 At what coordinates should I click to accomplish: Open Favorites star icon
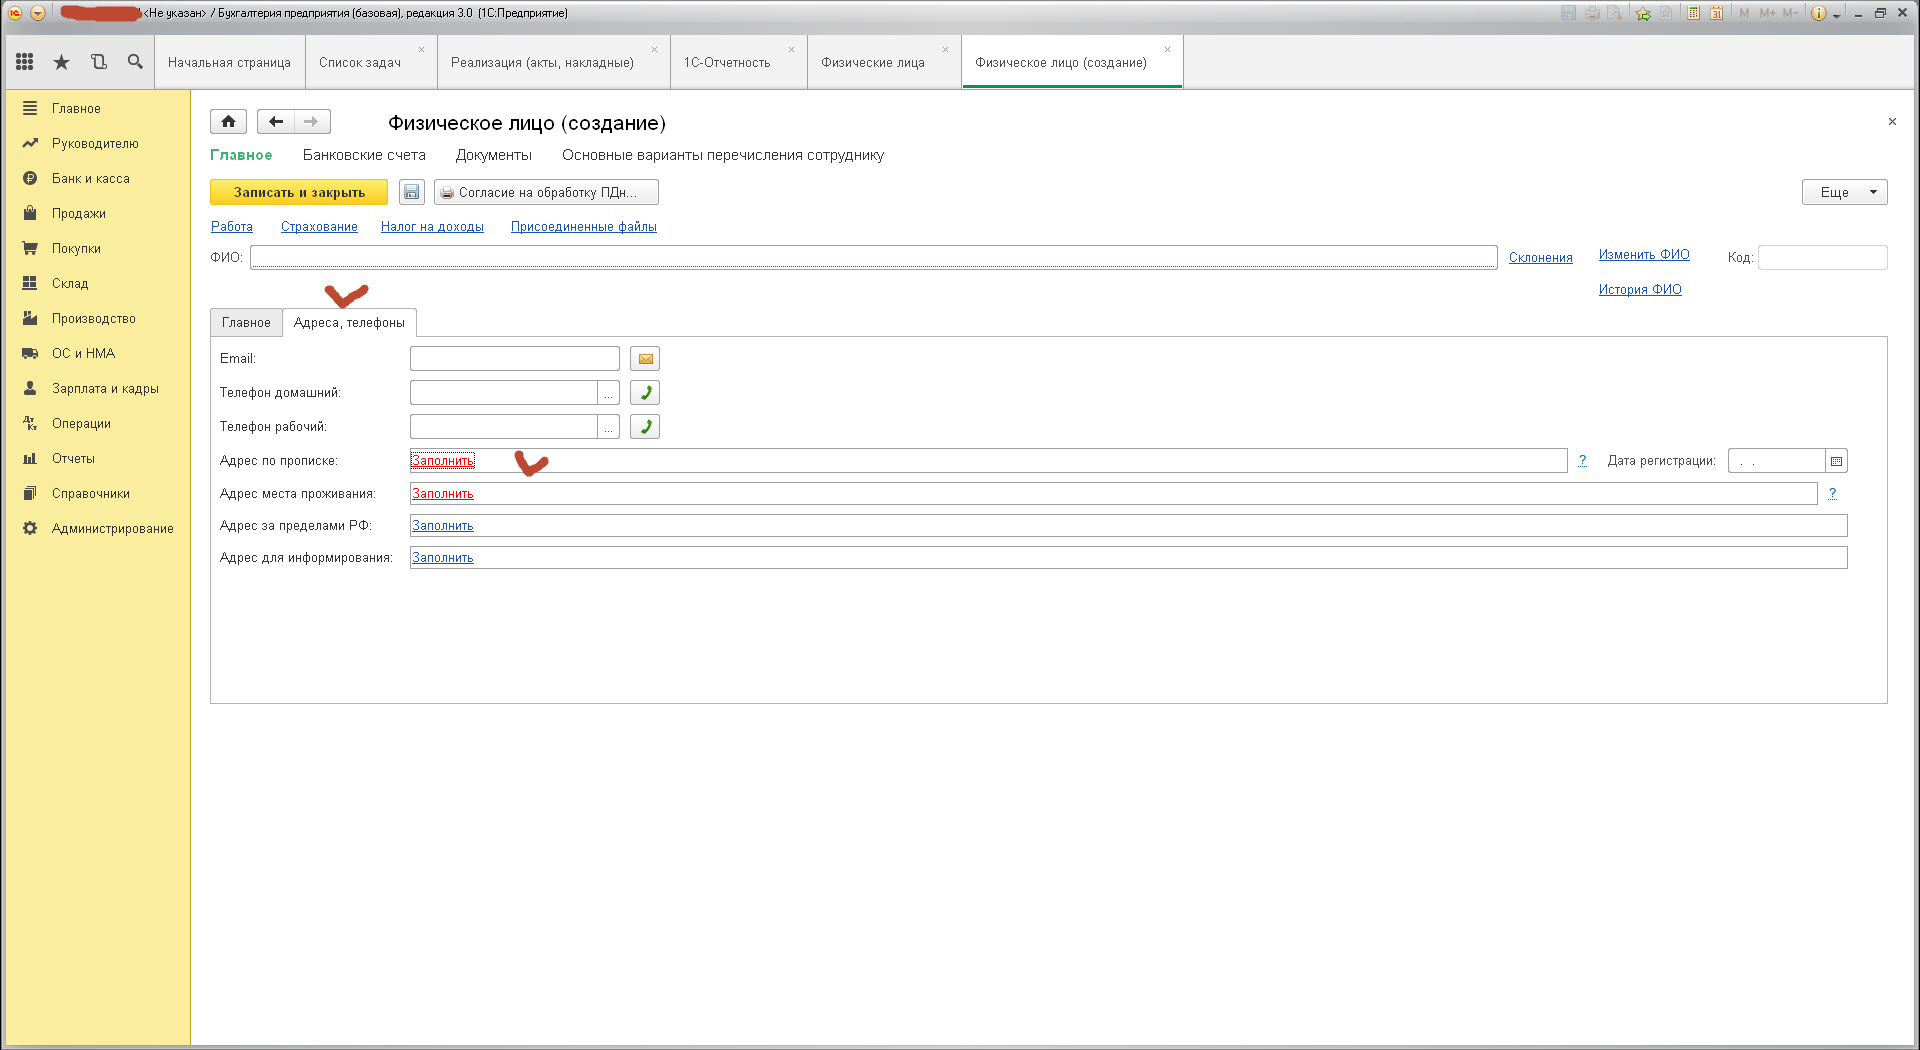pyautogui.click(x=61, y=62)
